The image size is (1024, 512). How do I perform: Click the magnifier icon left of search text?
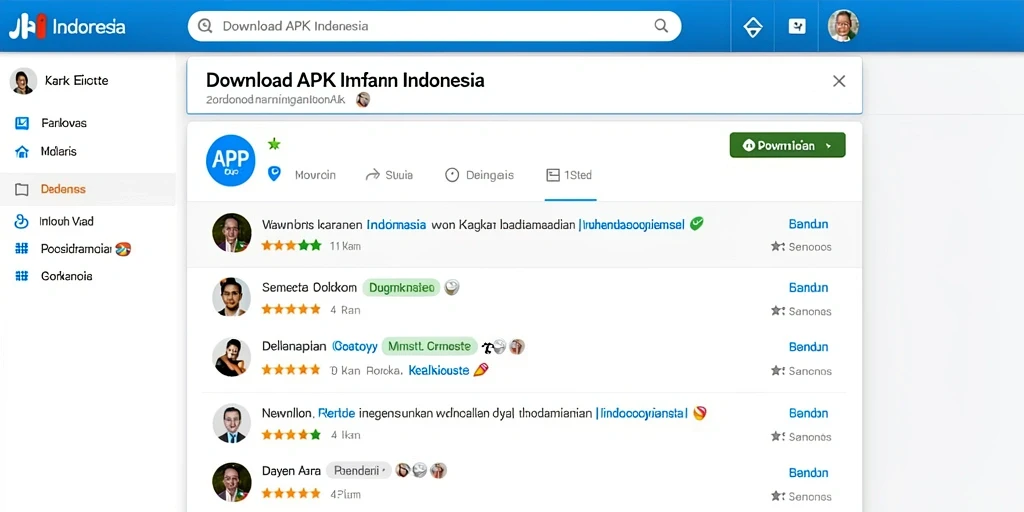(205, 26)
